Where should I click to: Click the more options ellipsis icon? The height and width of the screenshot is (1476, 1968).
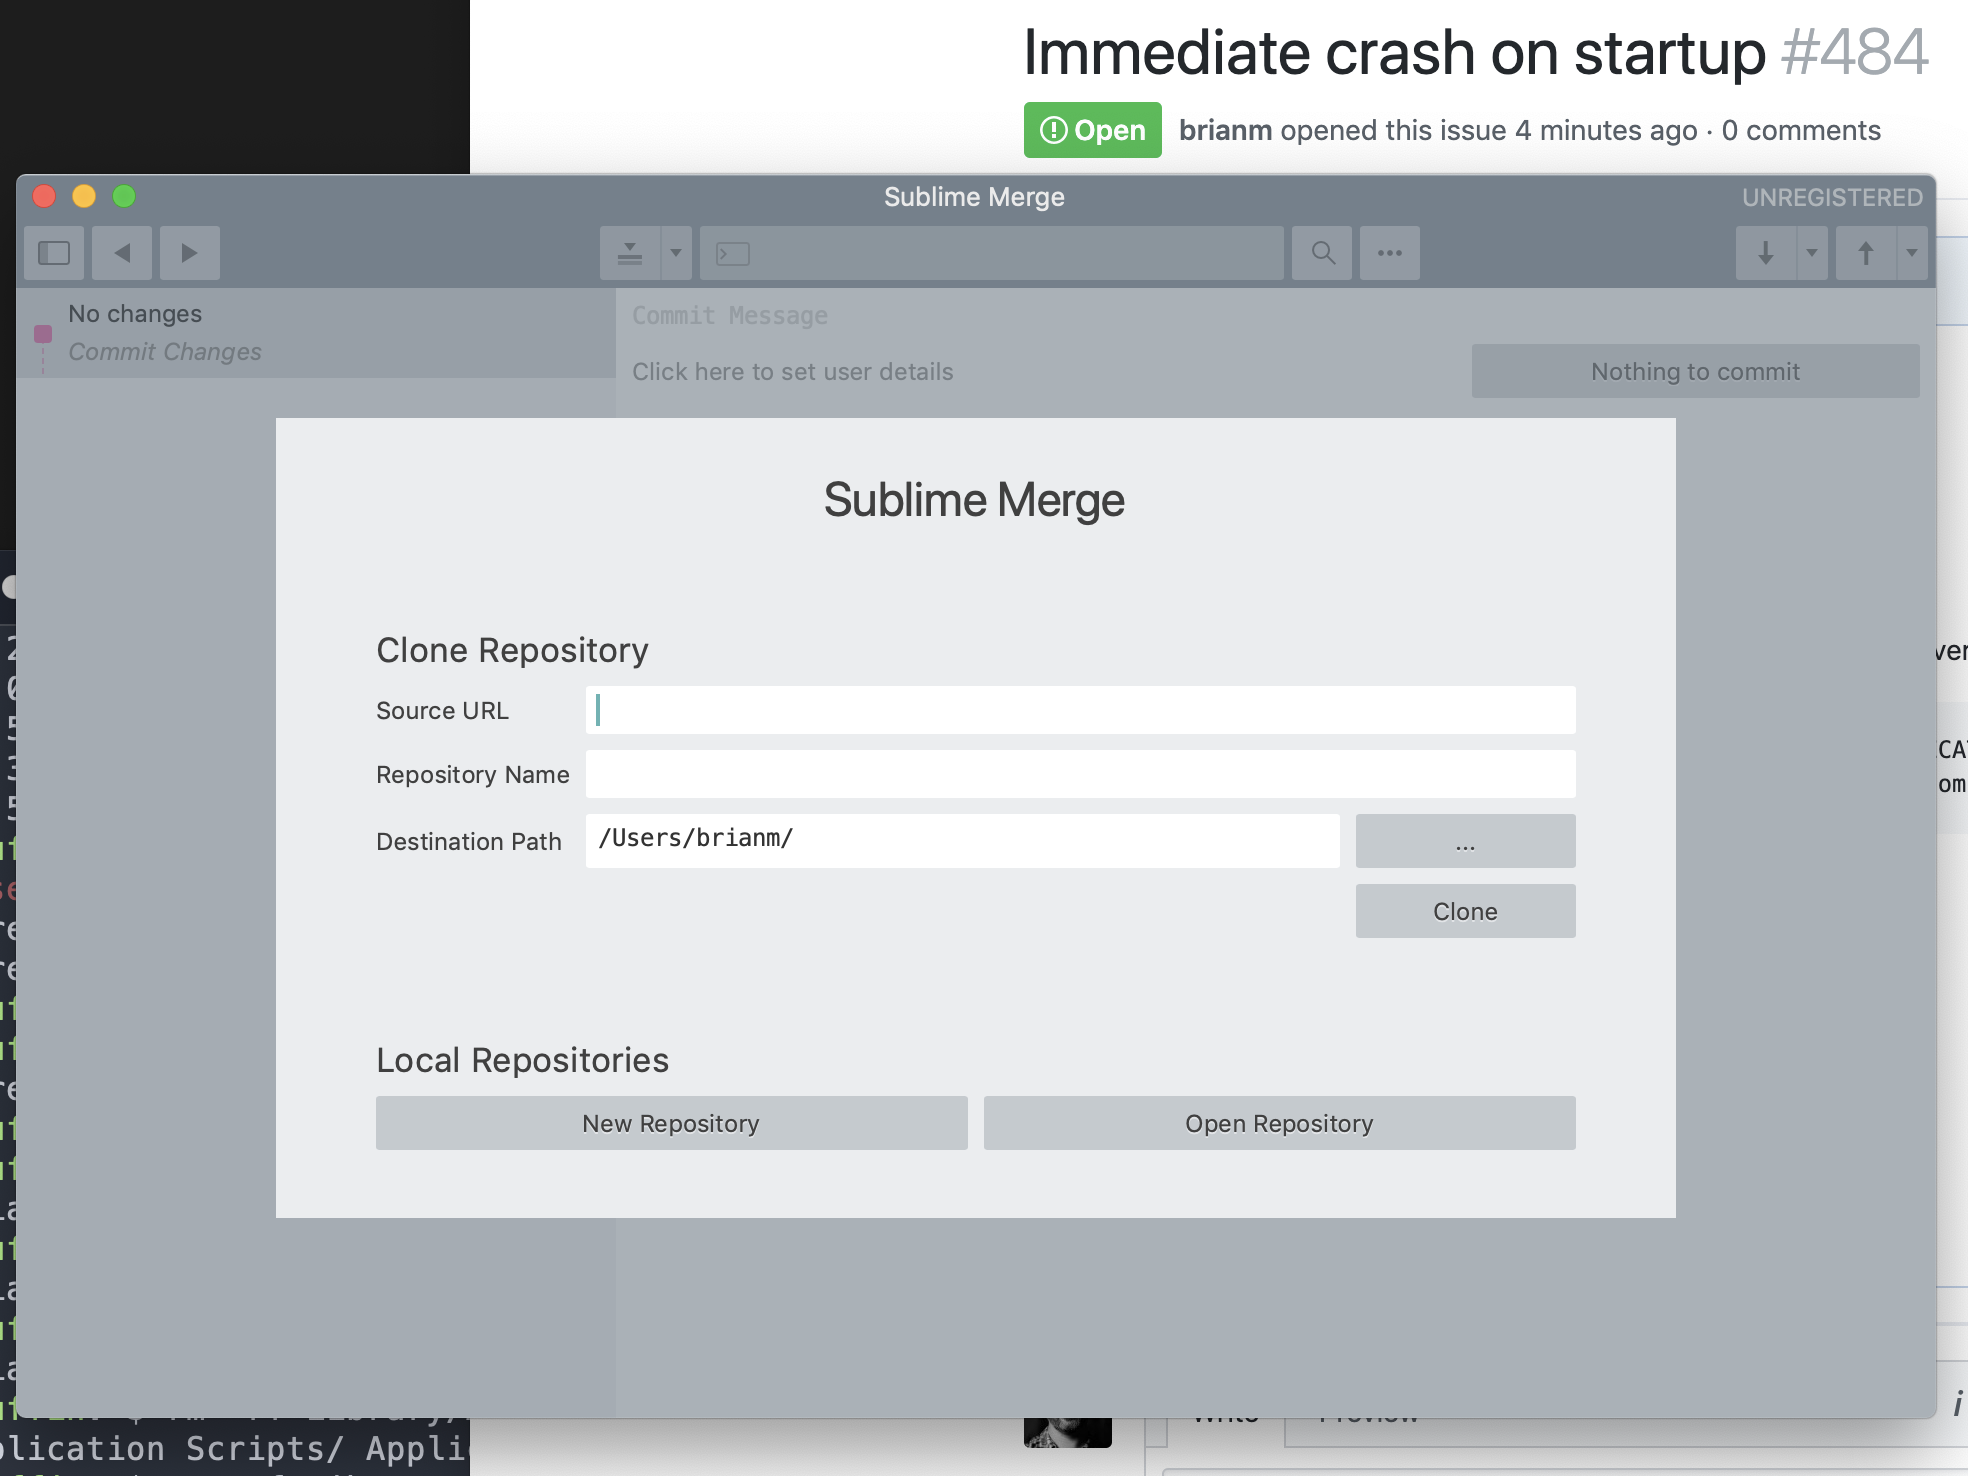click(x=1389, y=253)
